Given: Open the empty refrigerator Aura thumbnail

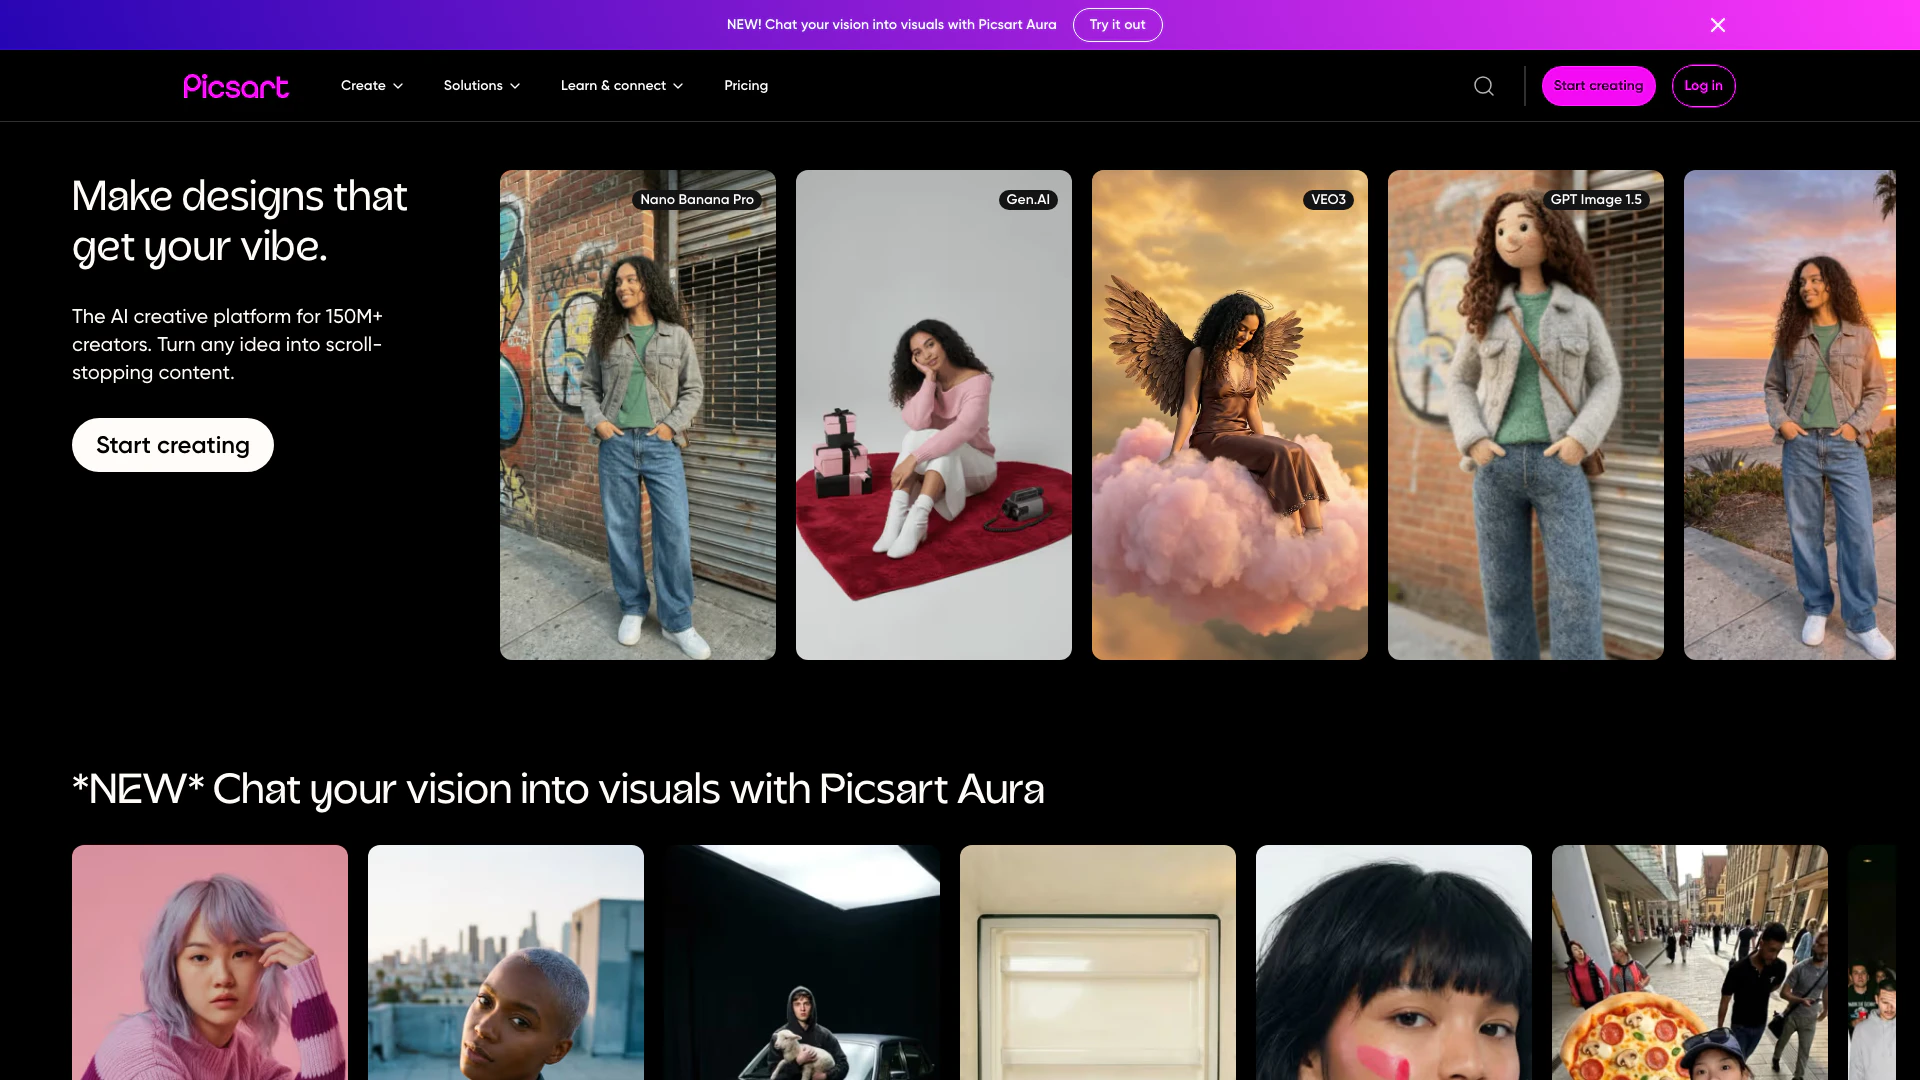Looking at the screenshot, I should (x=1097, y=962).
